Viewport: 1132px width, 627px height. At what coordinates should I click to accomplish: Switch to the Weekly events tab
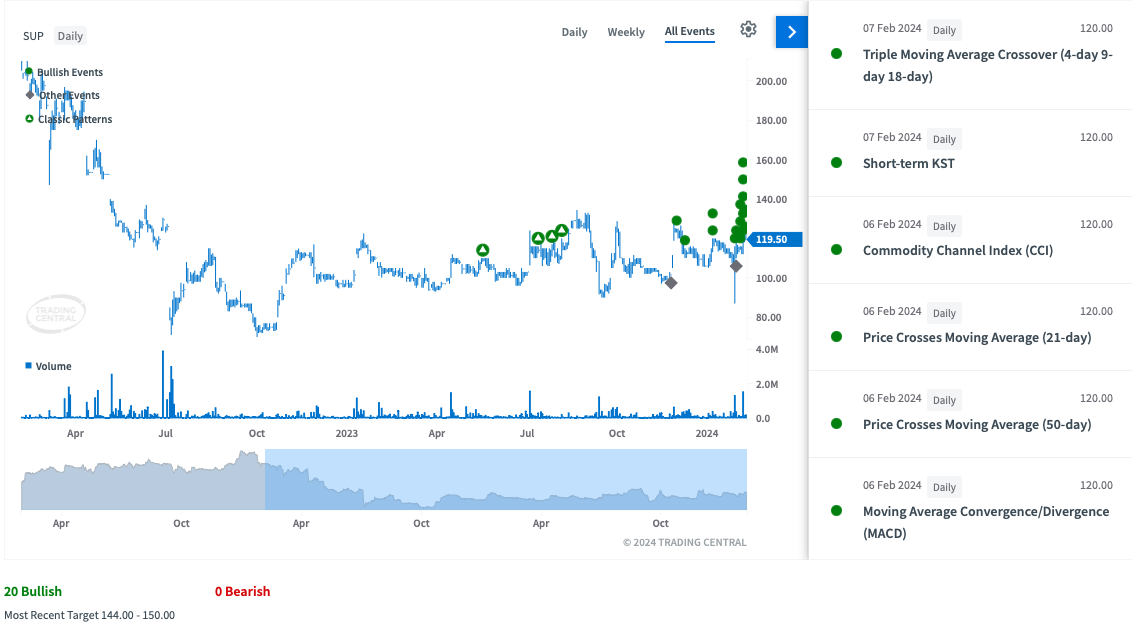point(626,32)
